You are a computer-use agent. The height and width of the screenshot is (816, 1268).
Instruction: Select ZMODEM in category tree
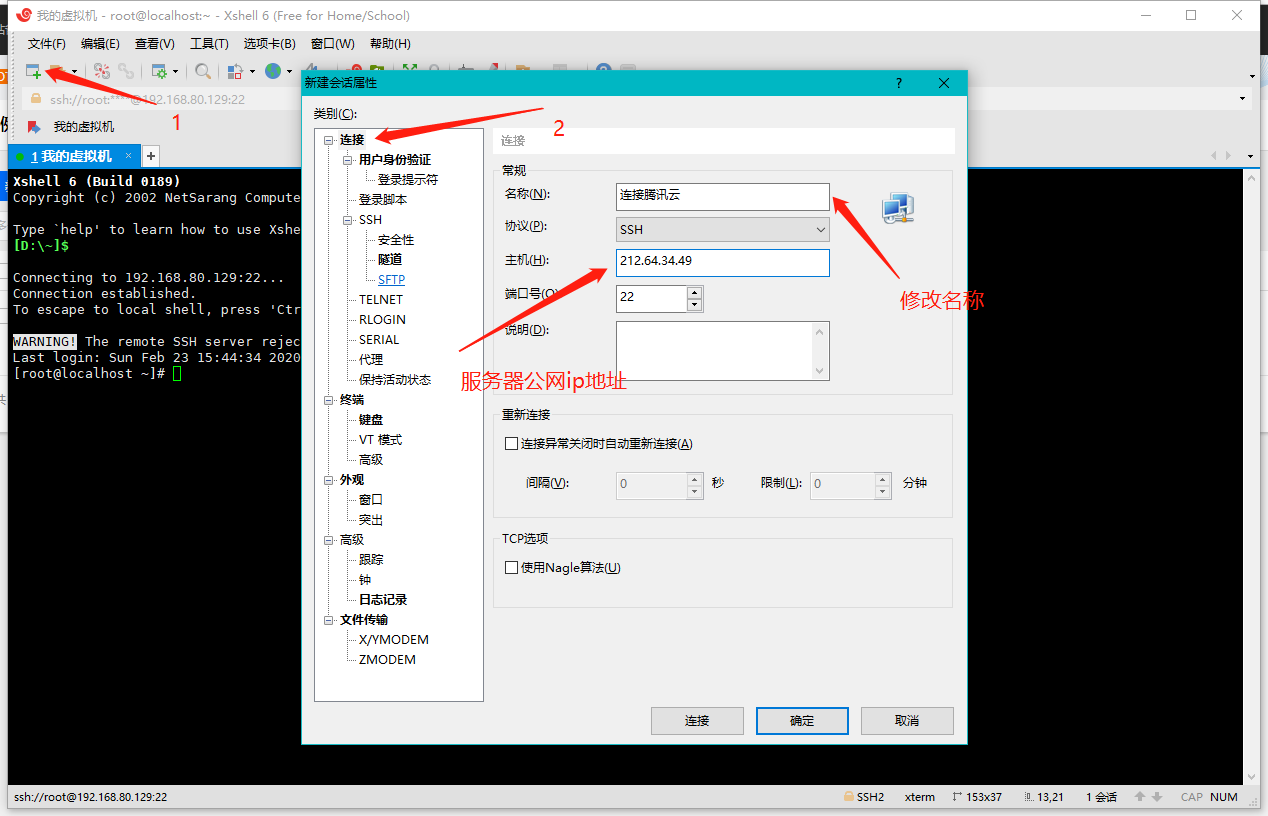click(x=387, y=660)
